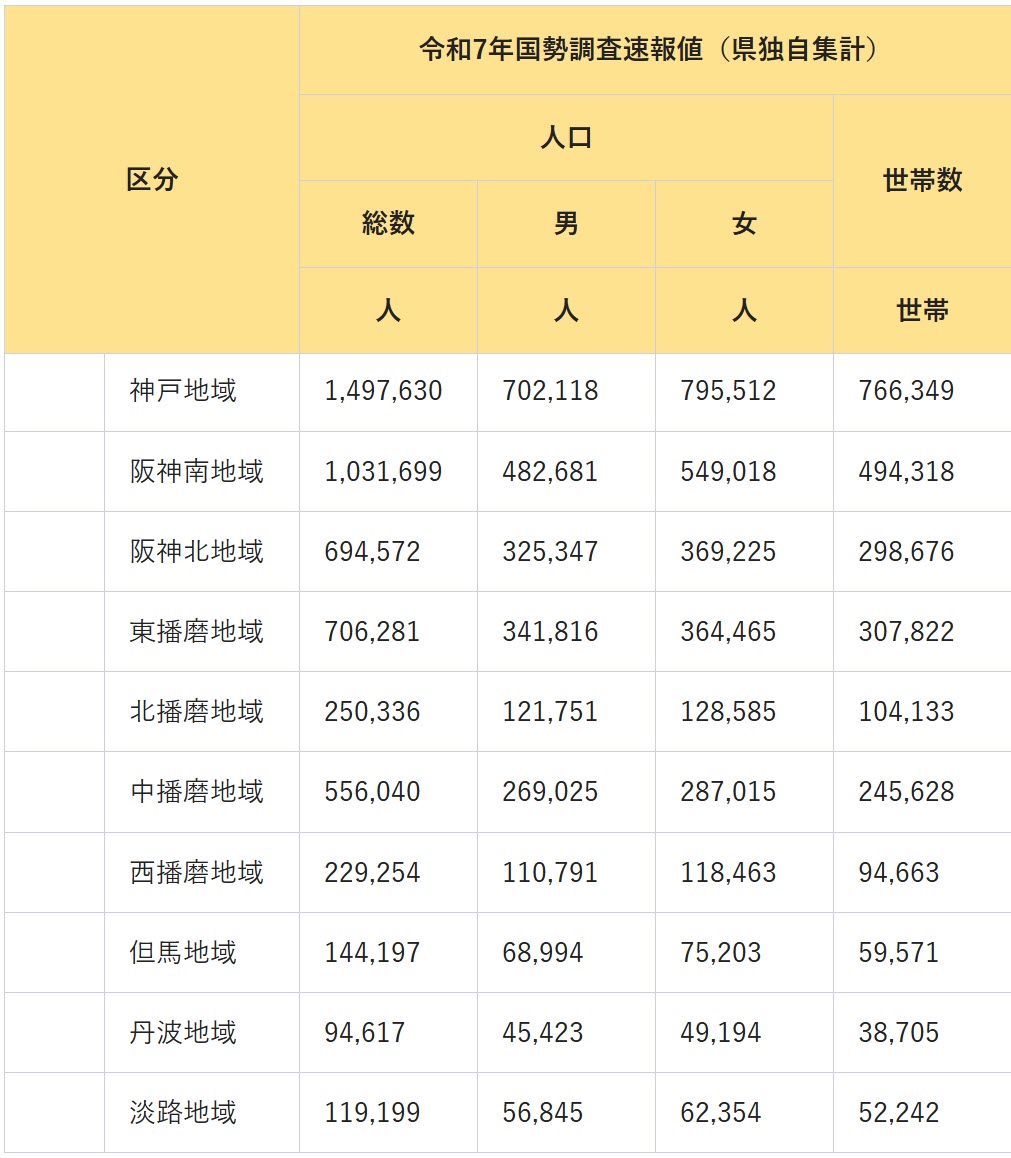Click the value 245,628
This screenshot has height=1158, width=1011.
pos(906,792)
